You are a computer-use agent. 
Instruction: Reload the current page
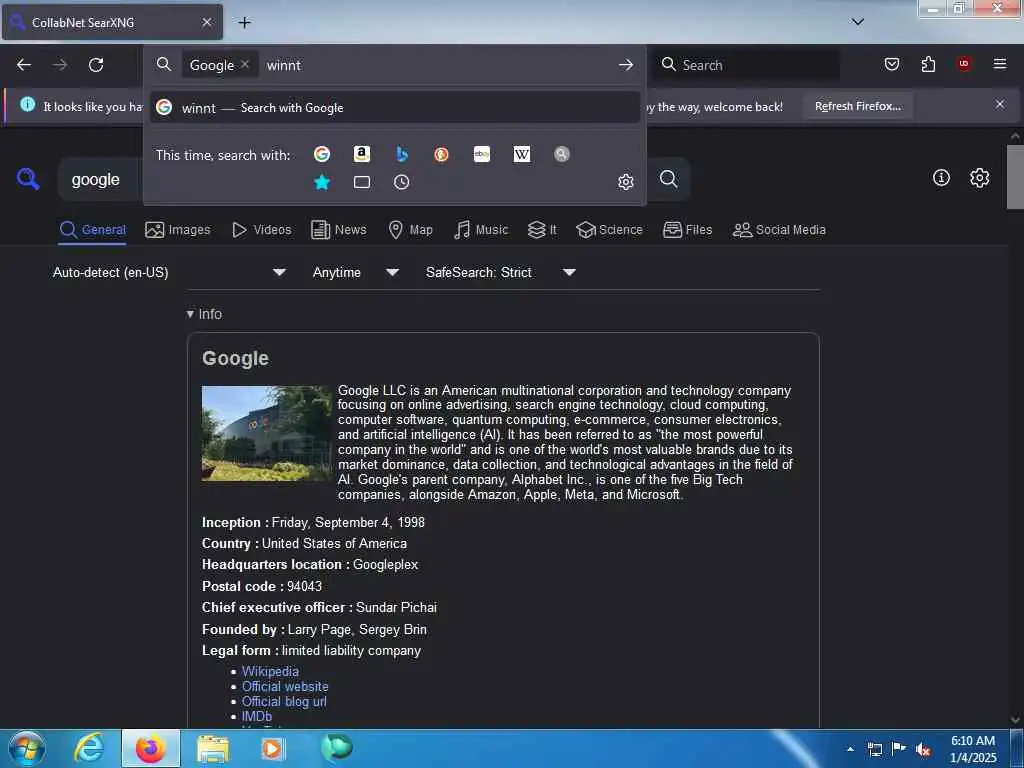96,65
